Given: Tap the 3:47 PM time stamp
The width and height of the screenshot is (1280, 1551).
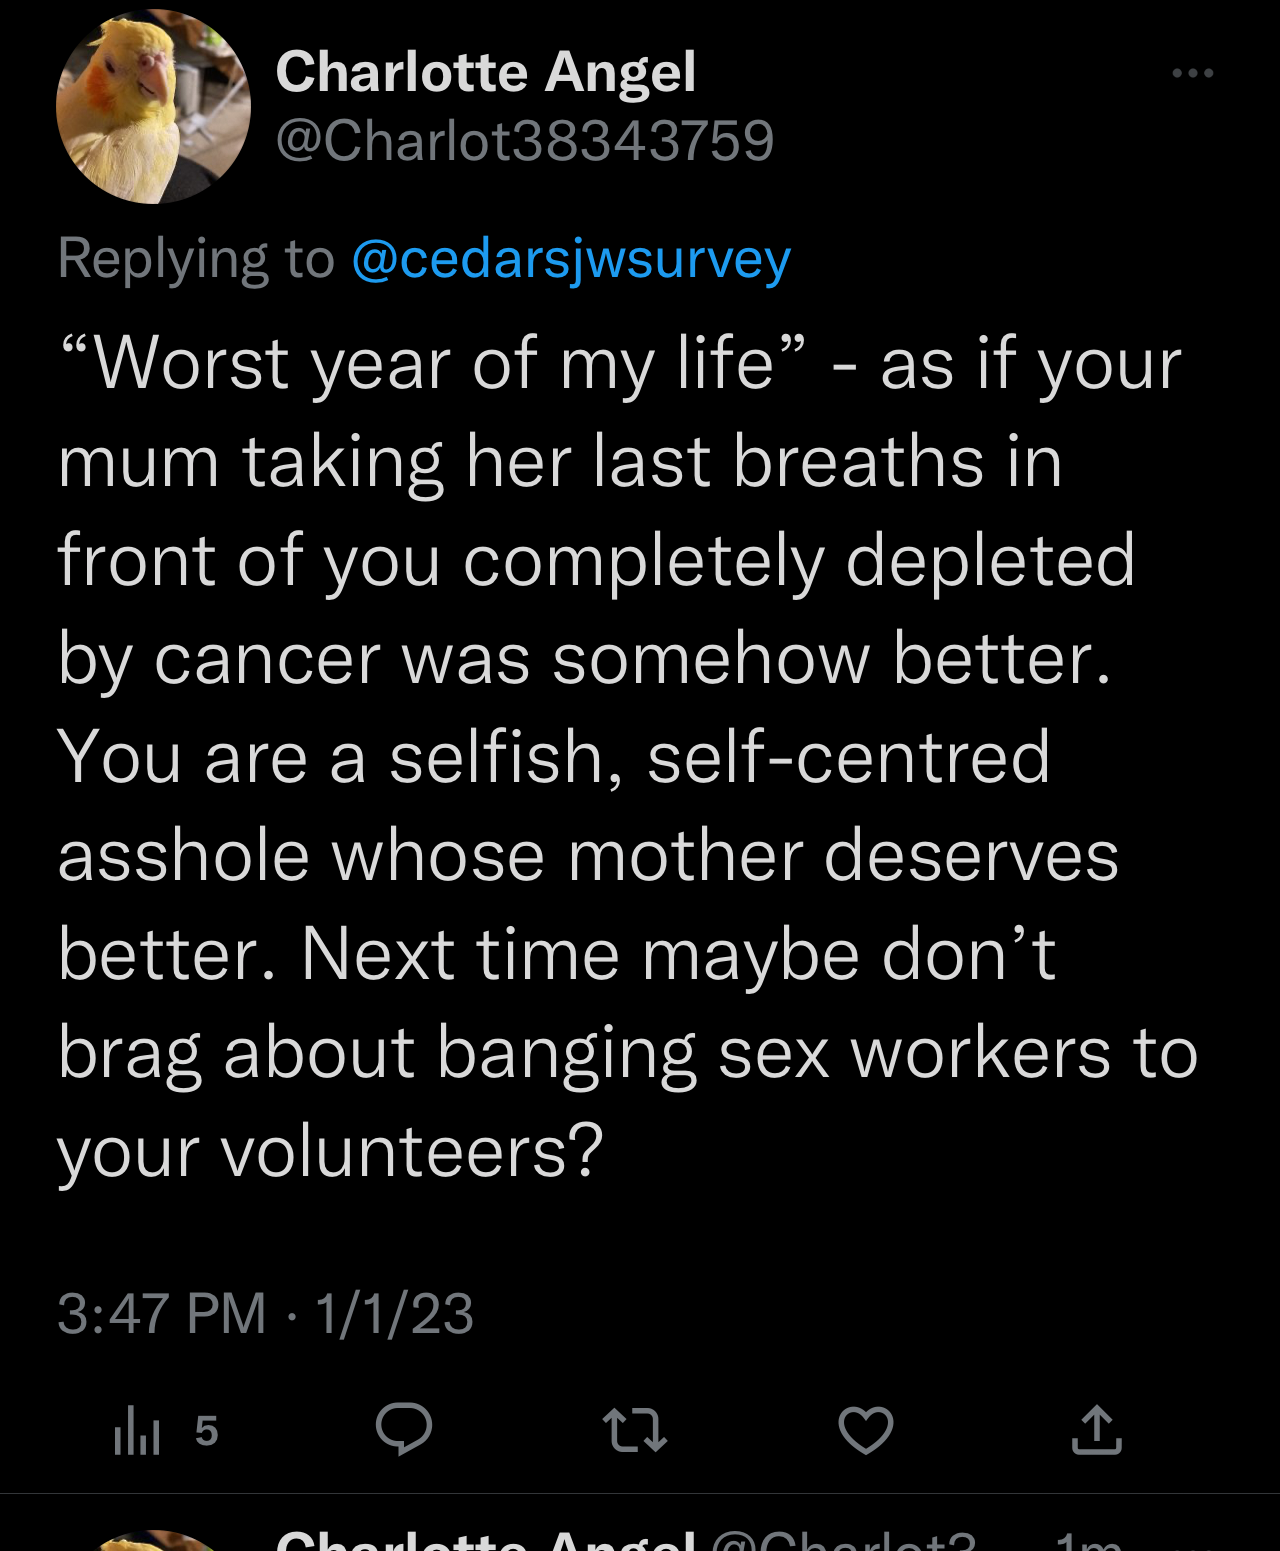Looking at the screenshot, I should point(162,1313).
